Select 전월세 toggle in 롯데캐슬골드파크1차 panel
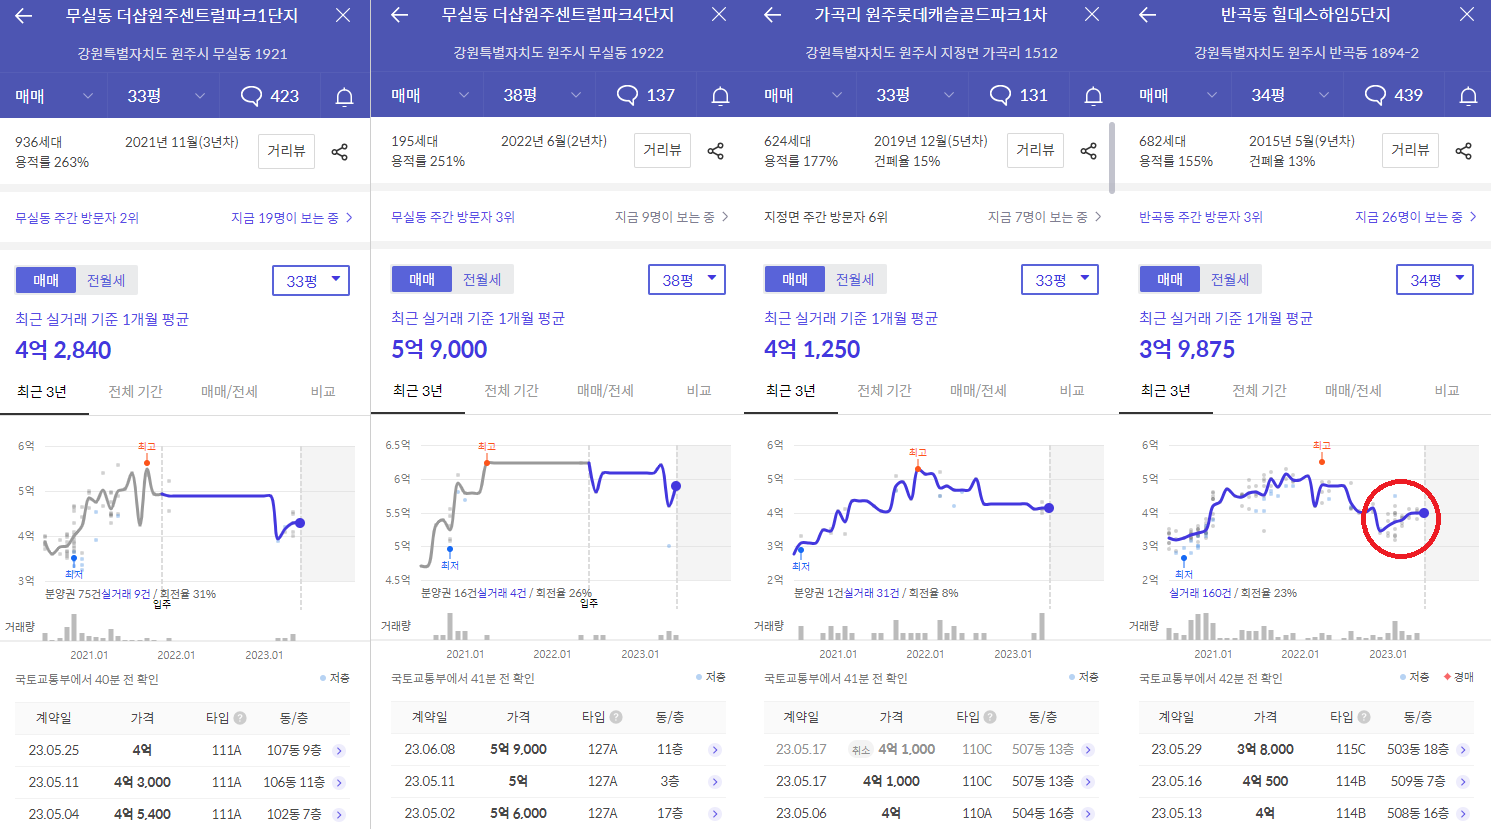This screenshot has width=1491, height=829. pos(855,280)
